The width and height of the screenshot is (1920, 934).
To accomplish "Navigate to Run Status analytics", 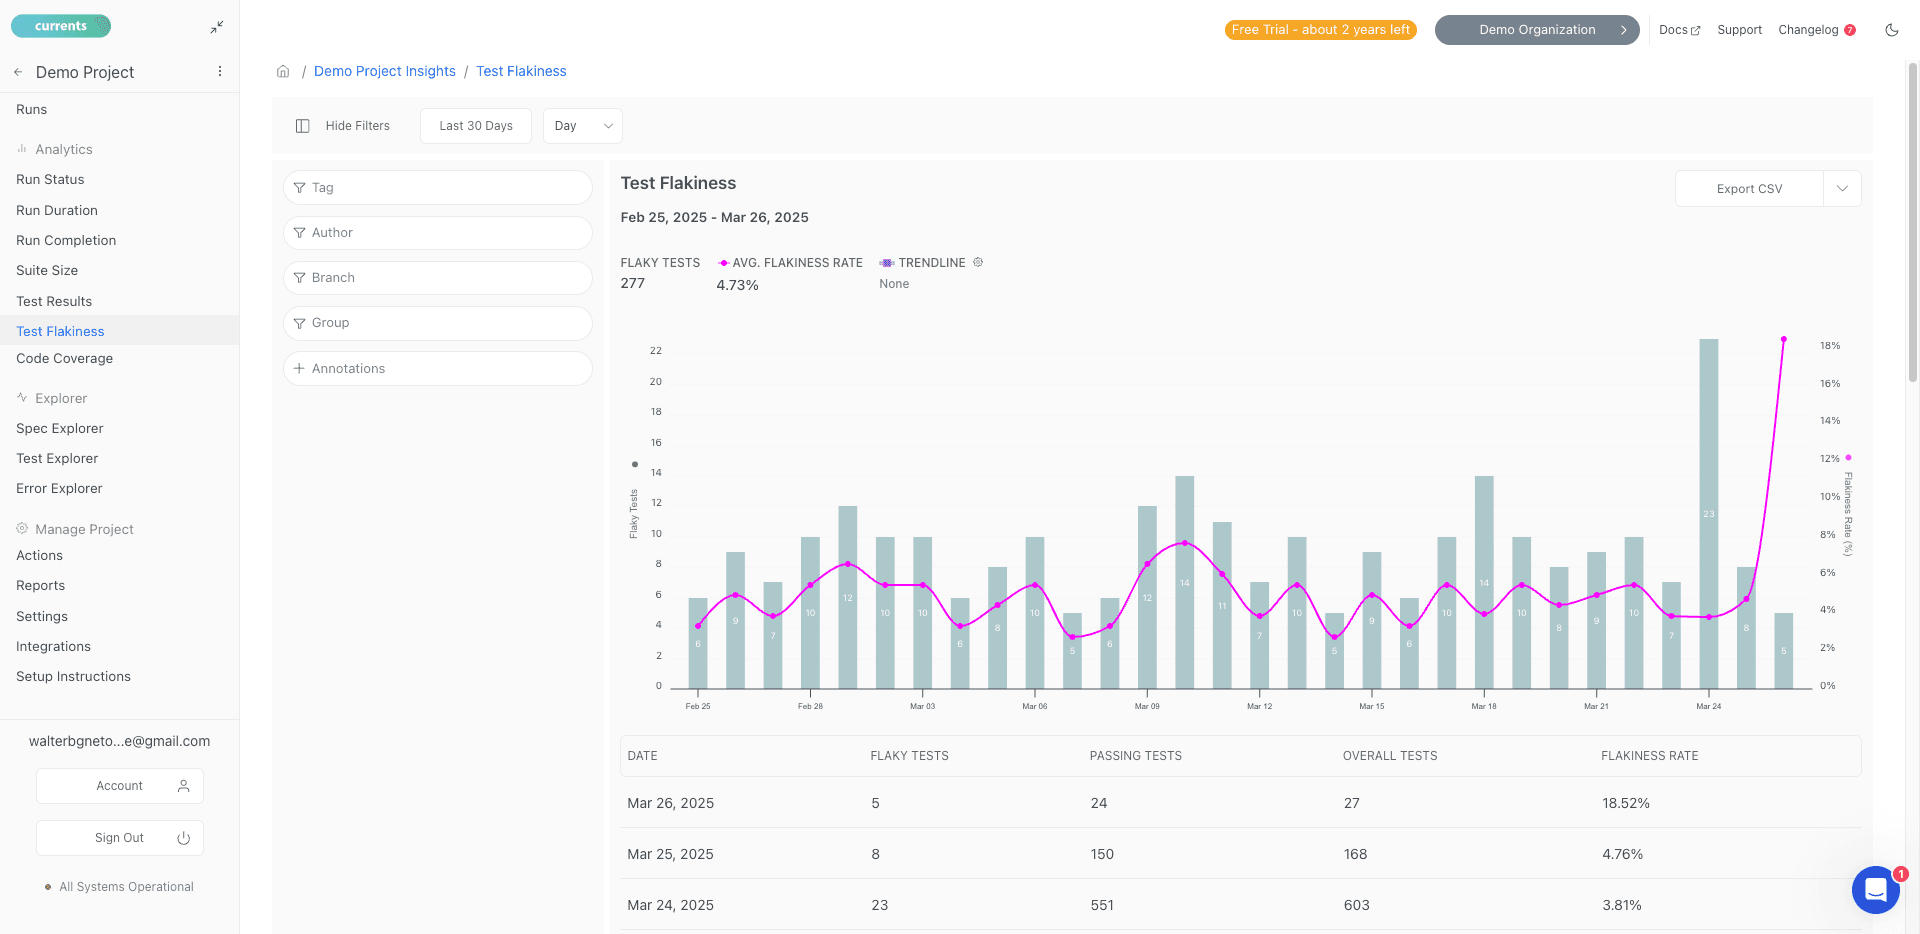I will [50, 180].
